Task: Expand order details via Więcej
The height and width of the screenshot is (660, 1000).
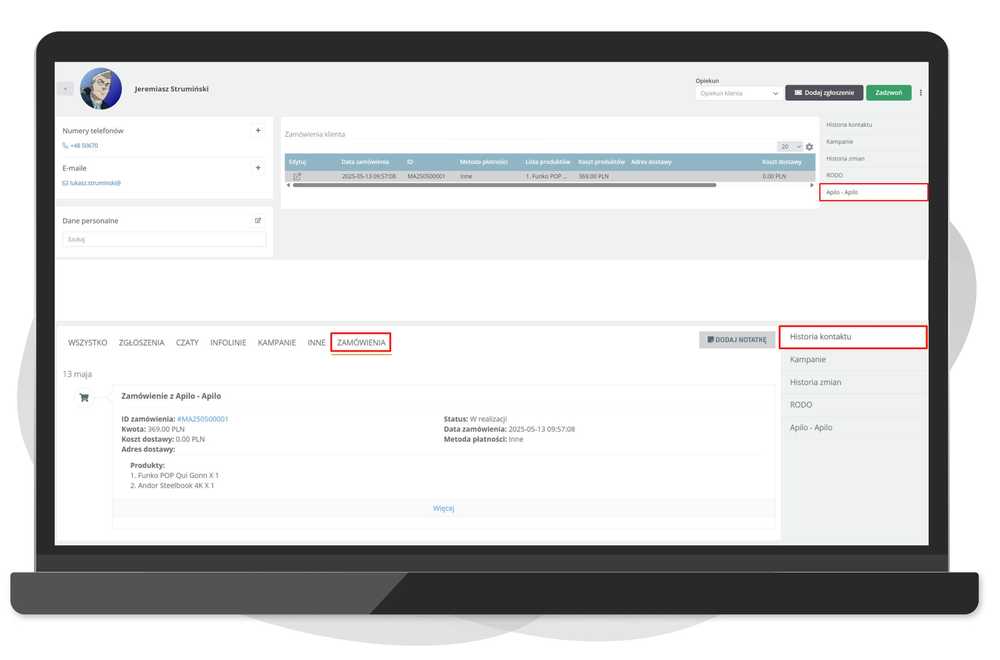Action: pyautogui.click(x=444, y=508)
